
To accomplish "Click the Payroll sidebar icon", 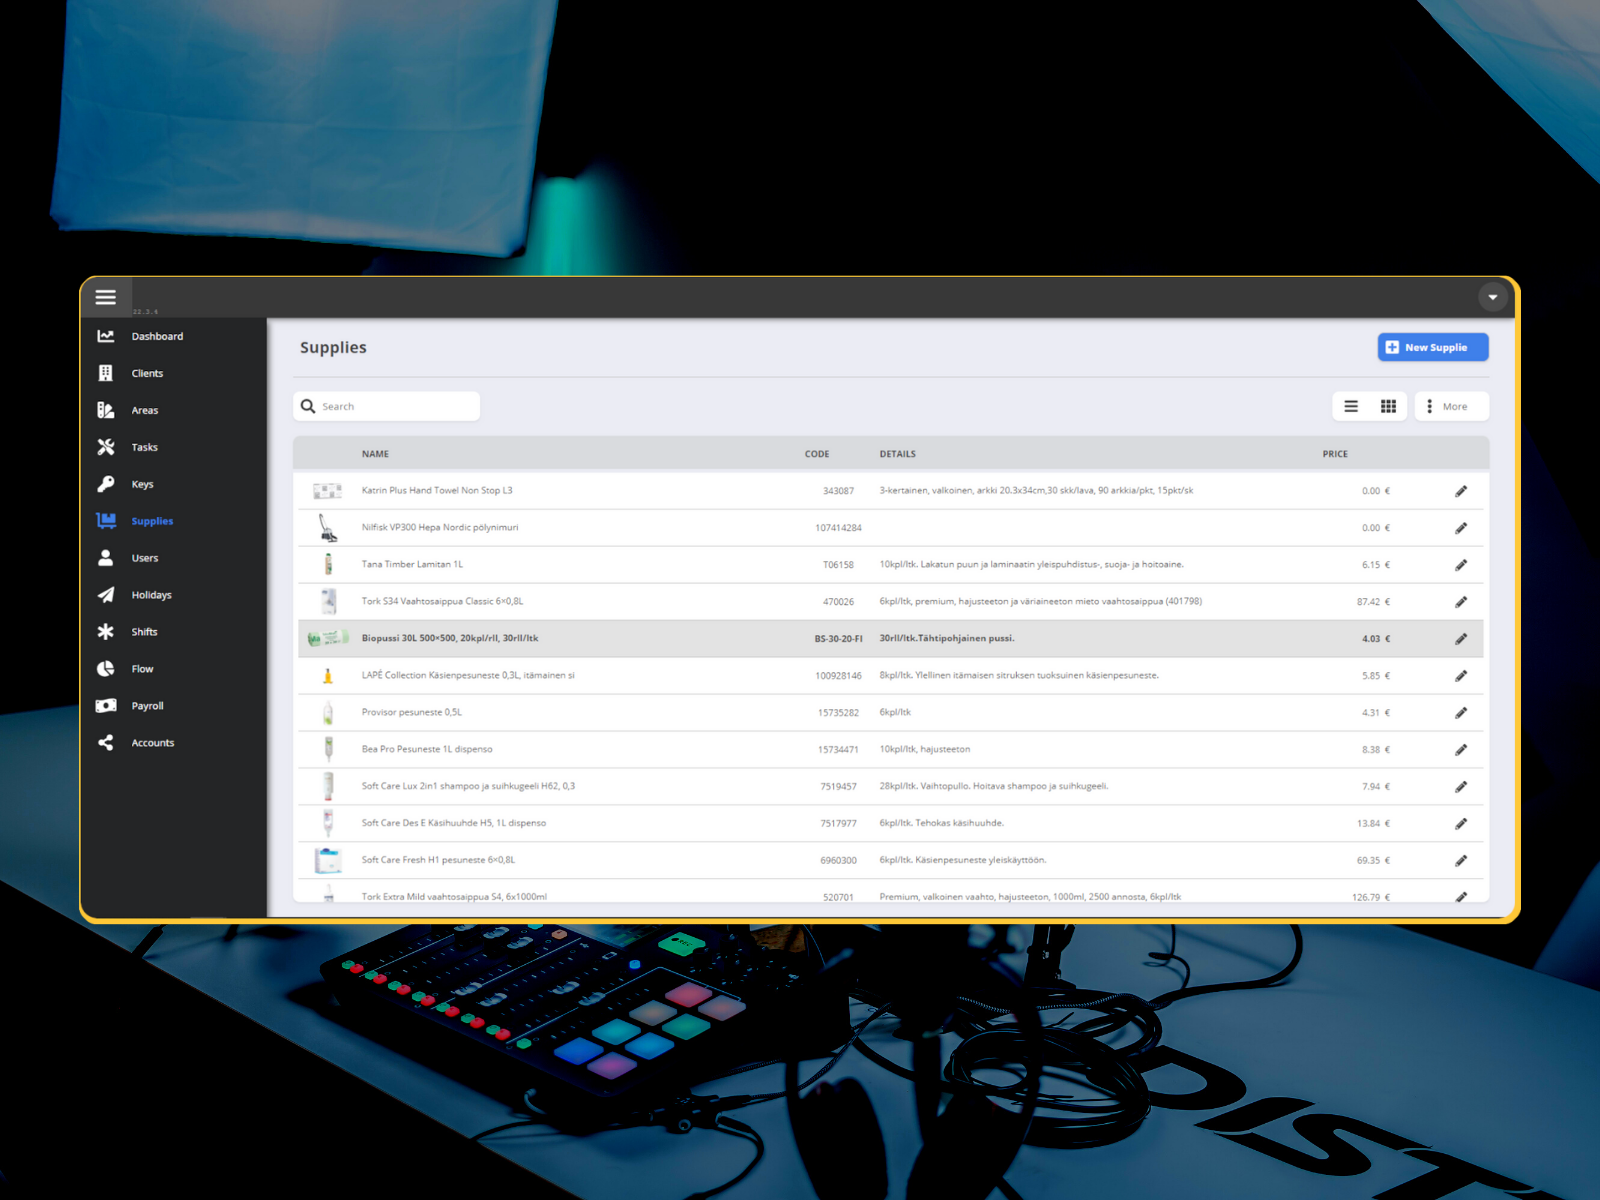I will [x=106, y=705].
